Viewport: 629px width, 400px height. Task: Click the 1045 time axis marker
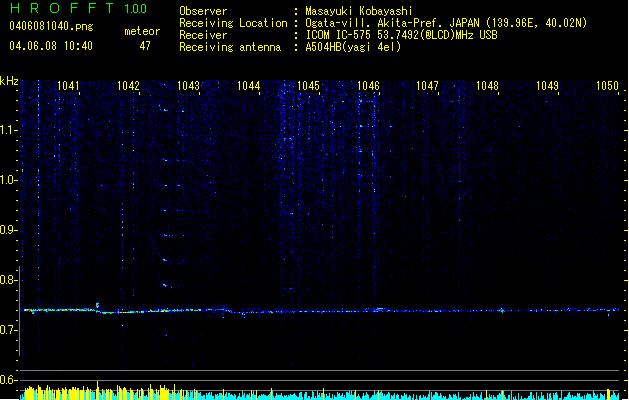pos(308,86)
